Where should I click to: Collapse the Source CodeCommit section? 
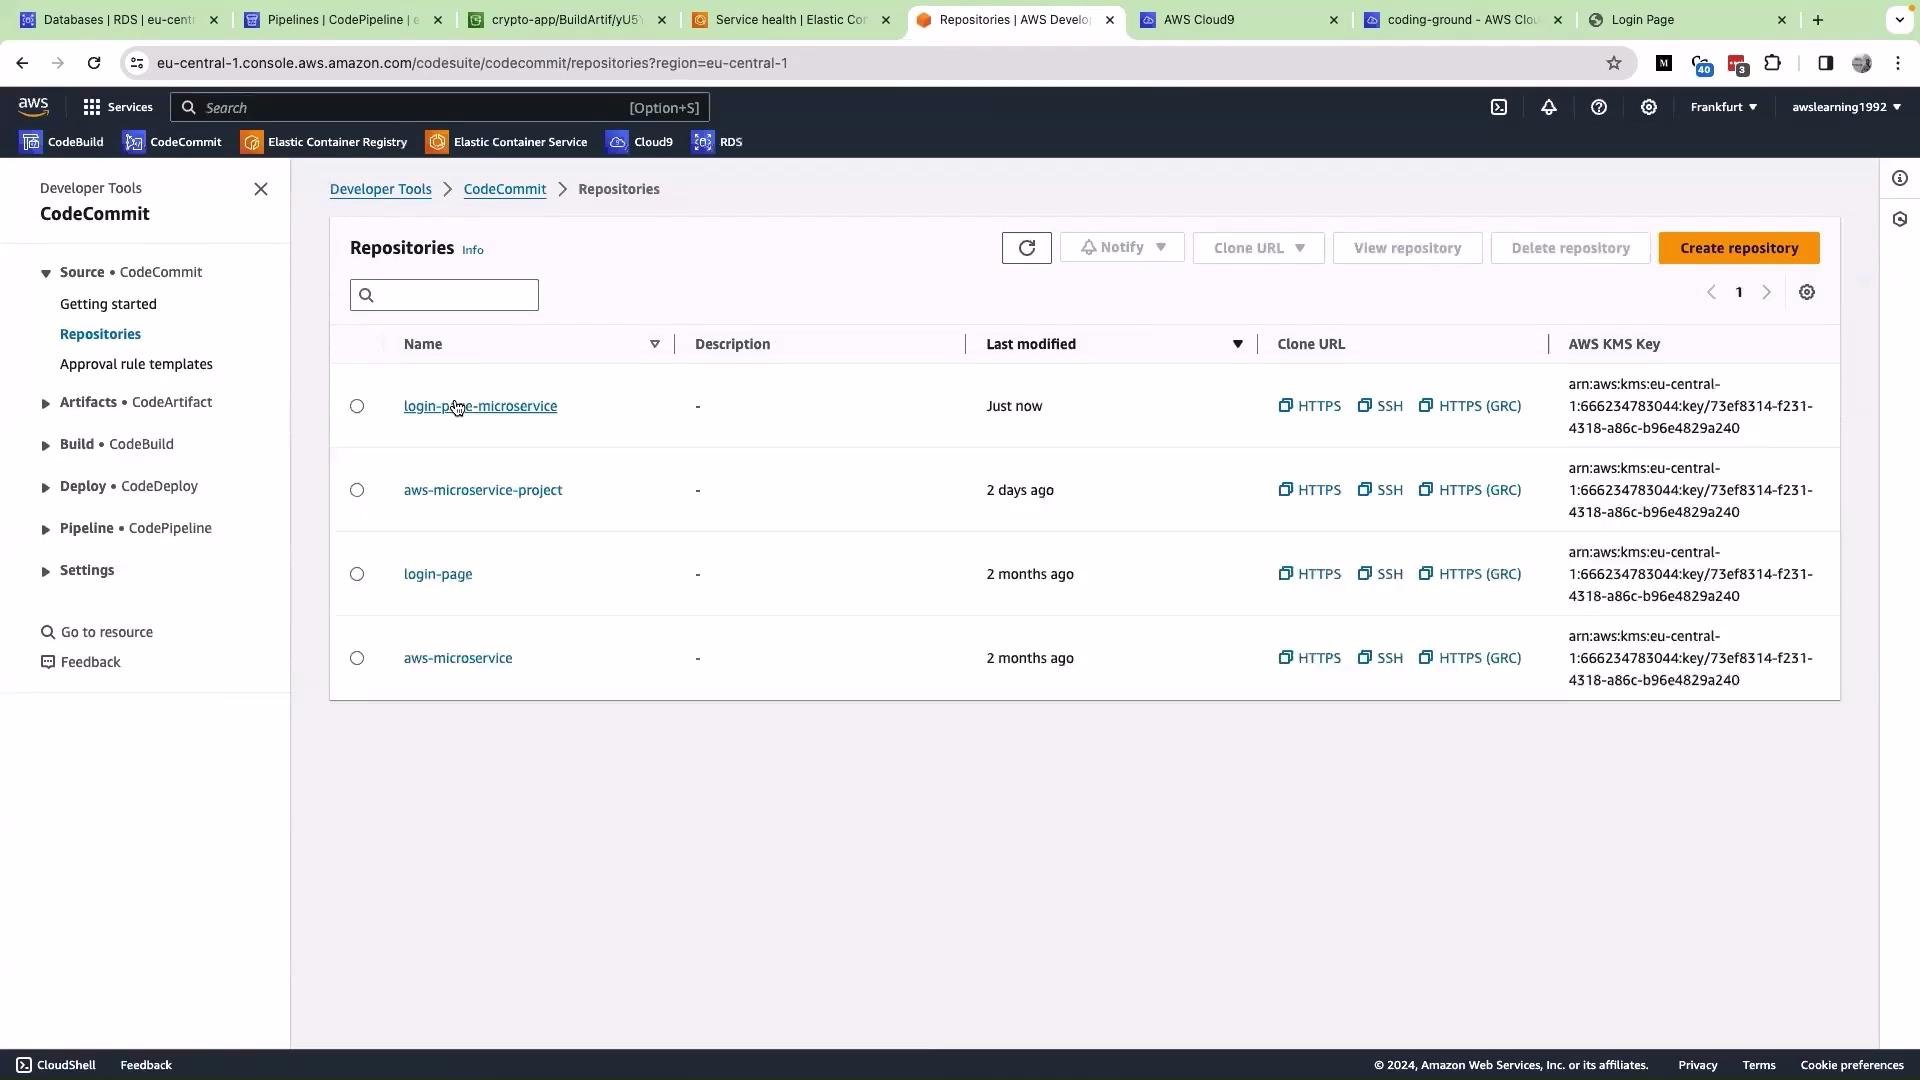(x=45, y=273)
